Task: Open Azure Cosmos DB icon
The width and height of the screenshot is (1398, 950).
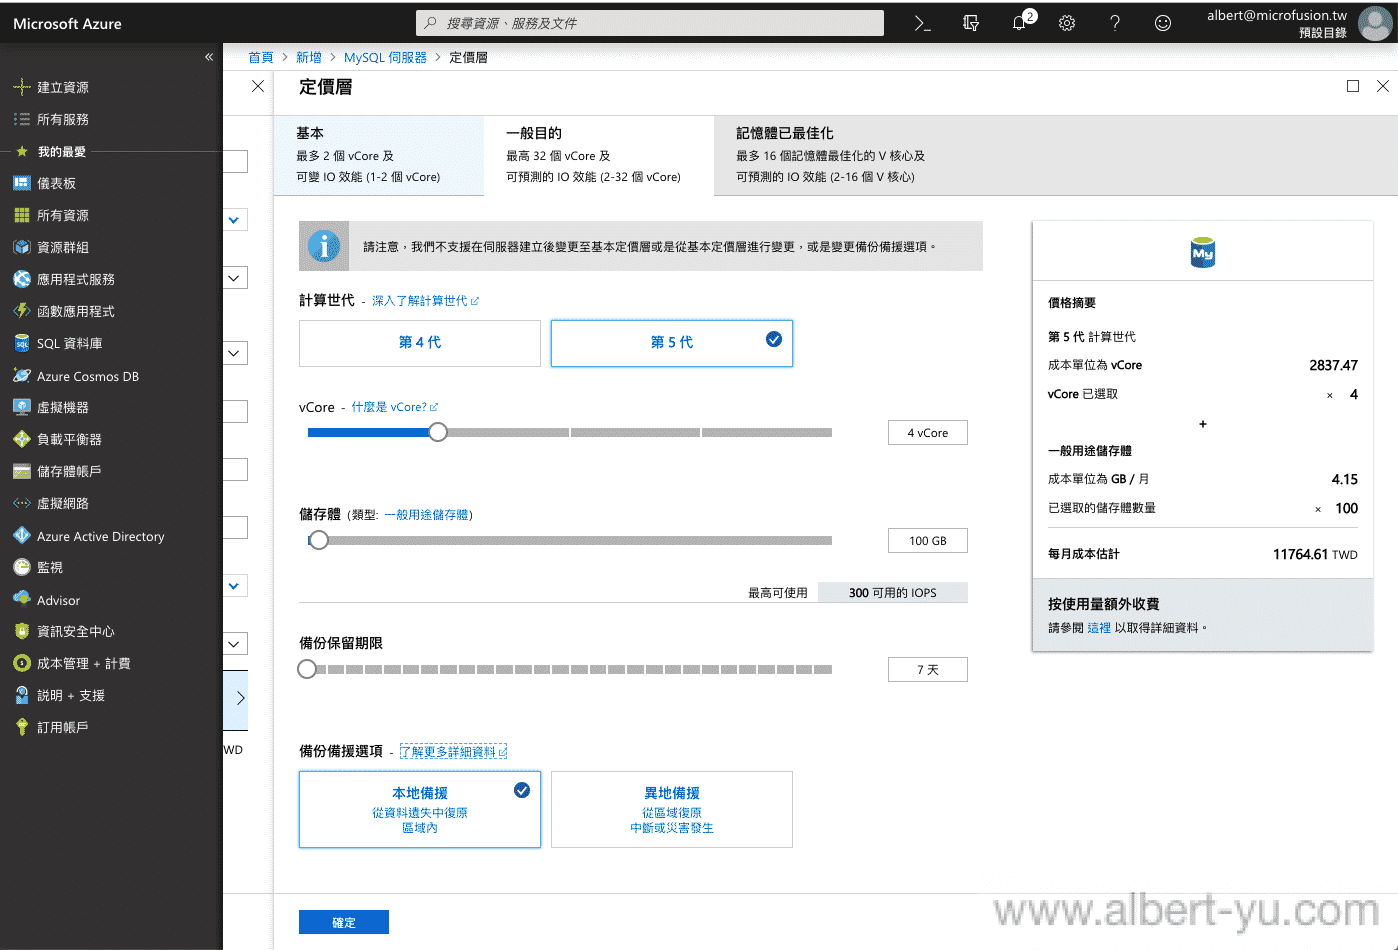Action: 22,376
